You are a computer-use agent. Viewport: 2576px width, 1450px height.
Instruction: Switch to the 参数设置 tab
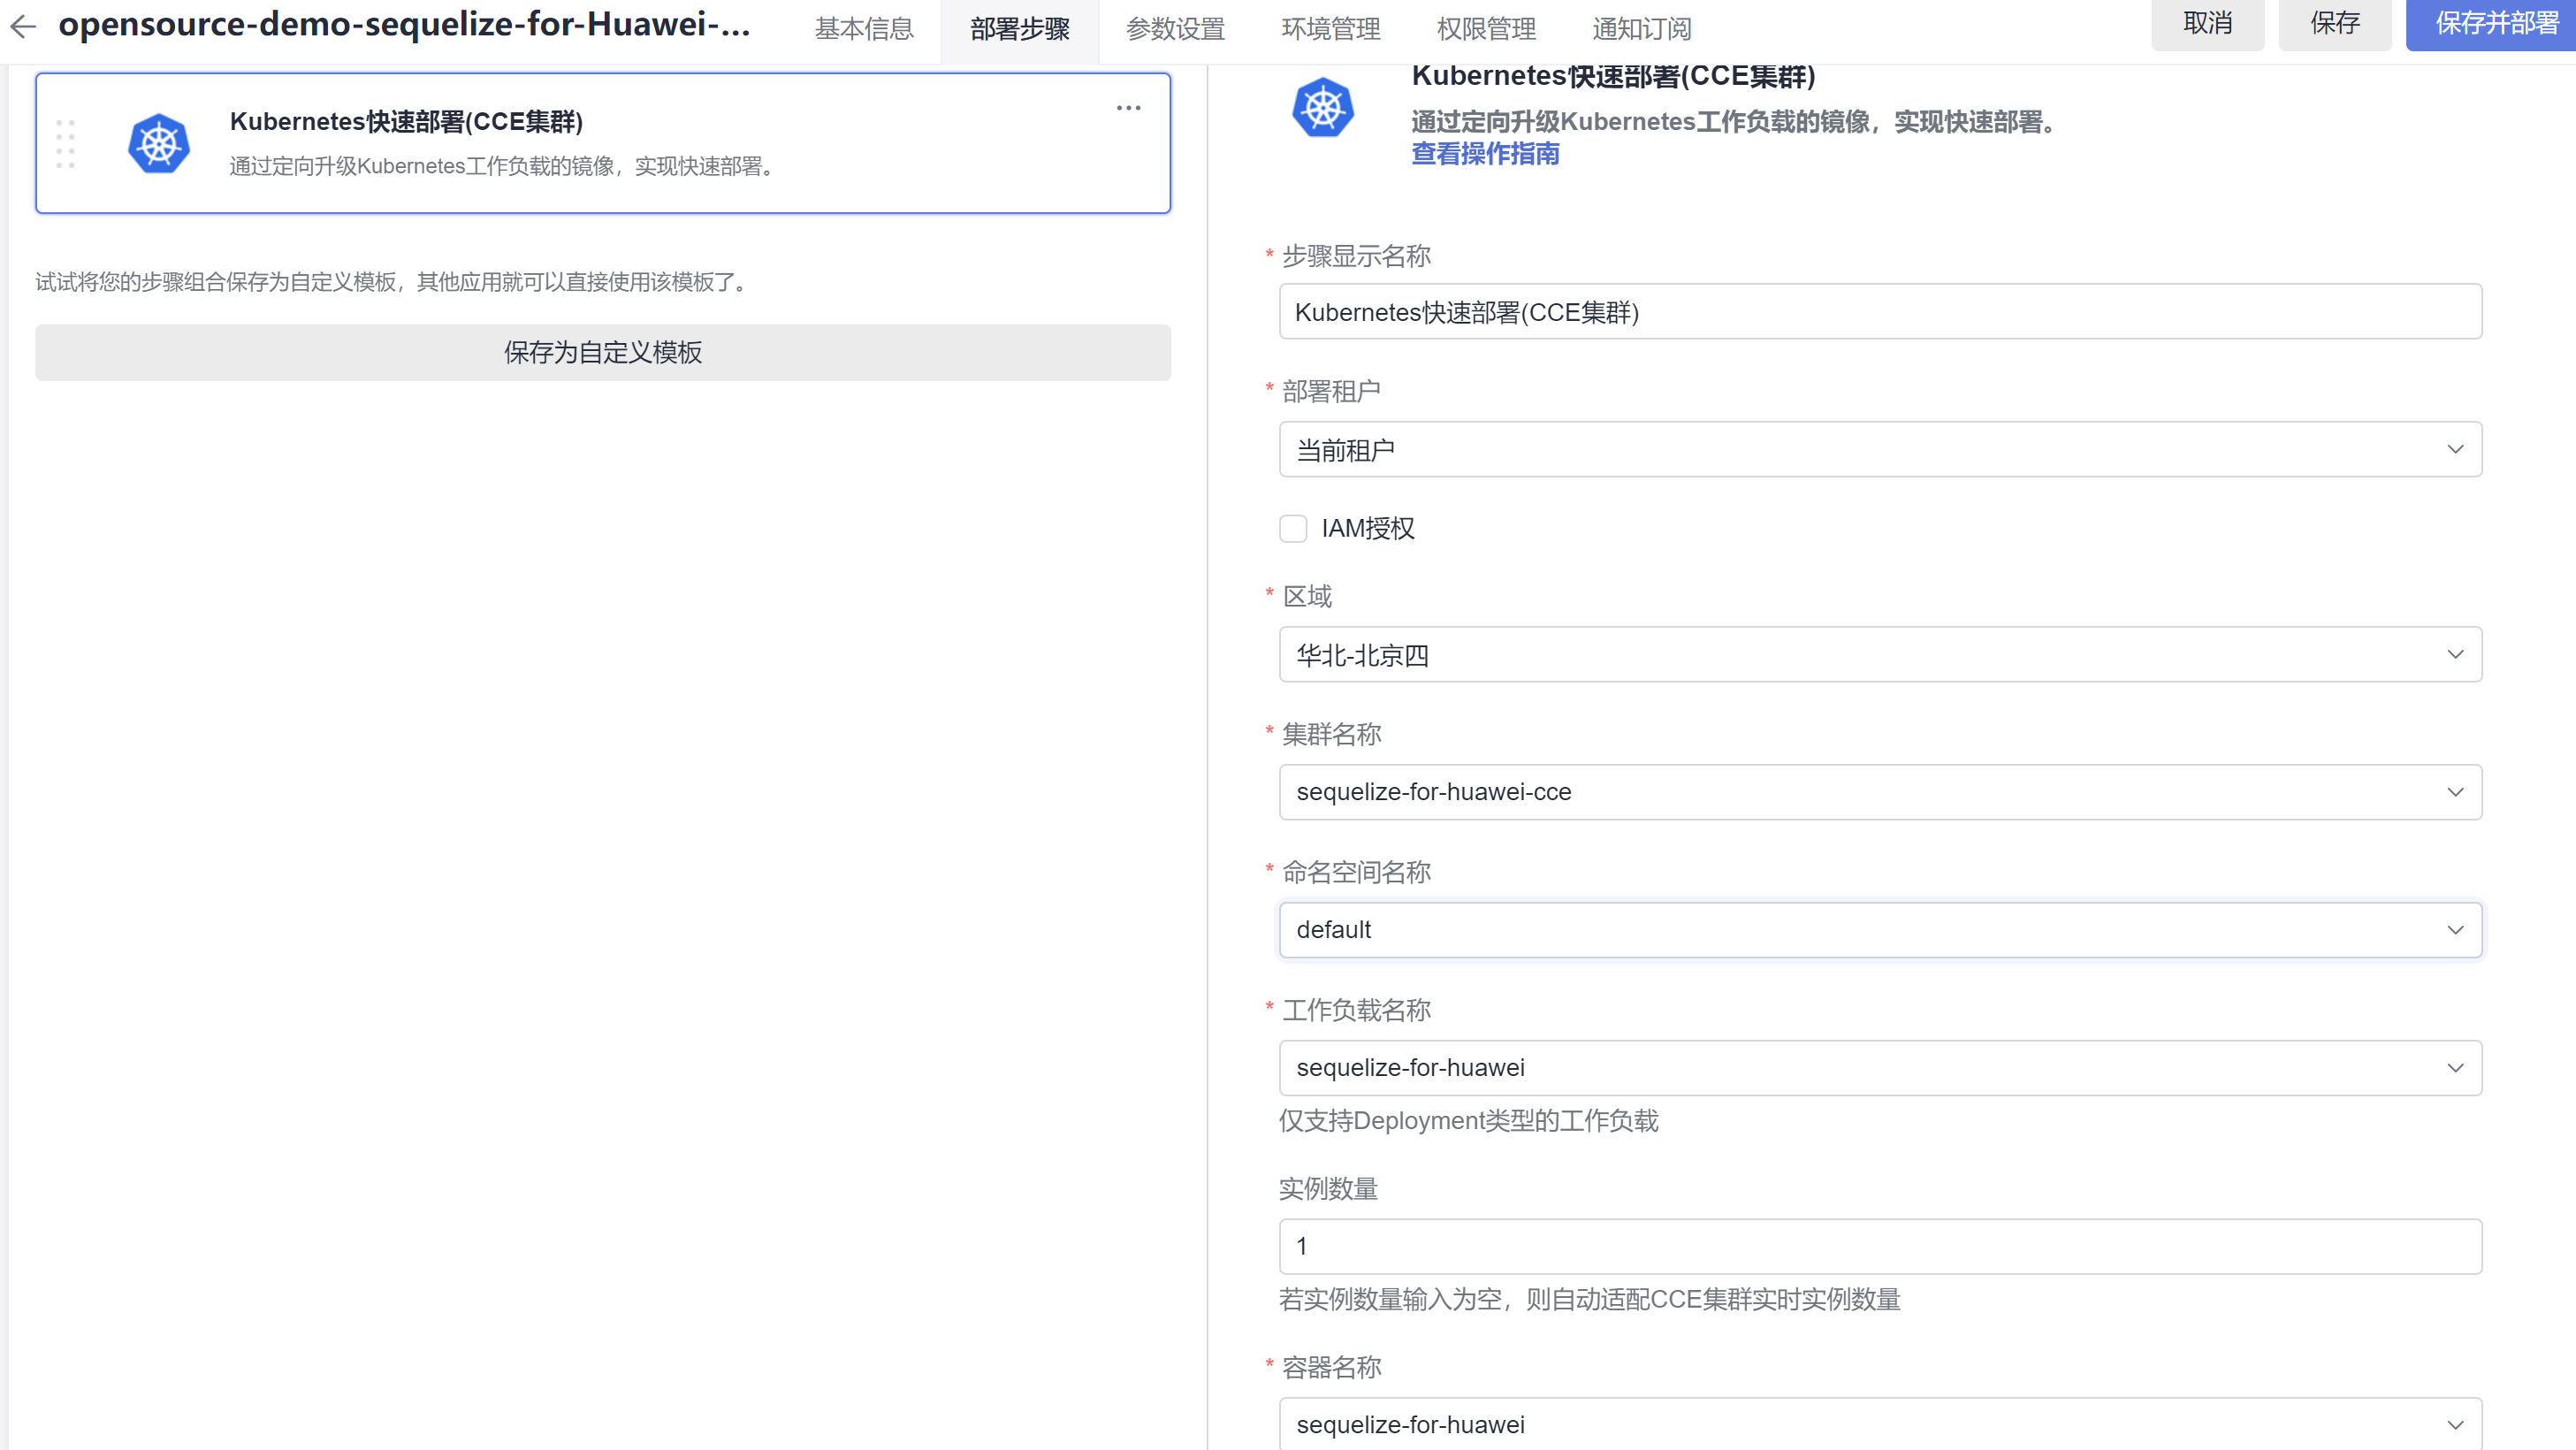1175,29
